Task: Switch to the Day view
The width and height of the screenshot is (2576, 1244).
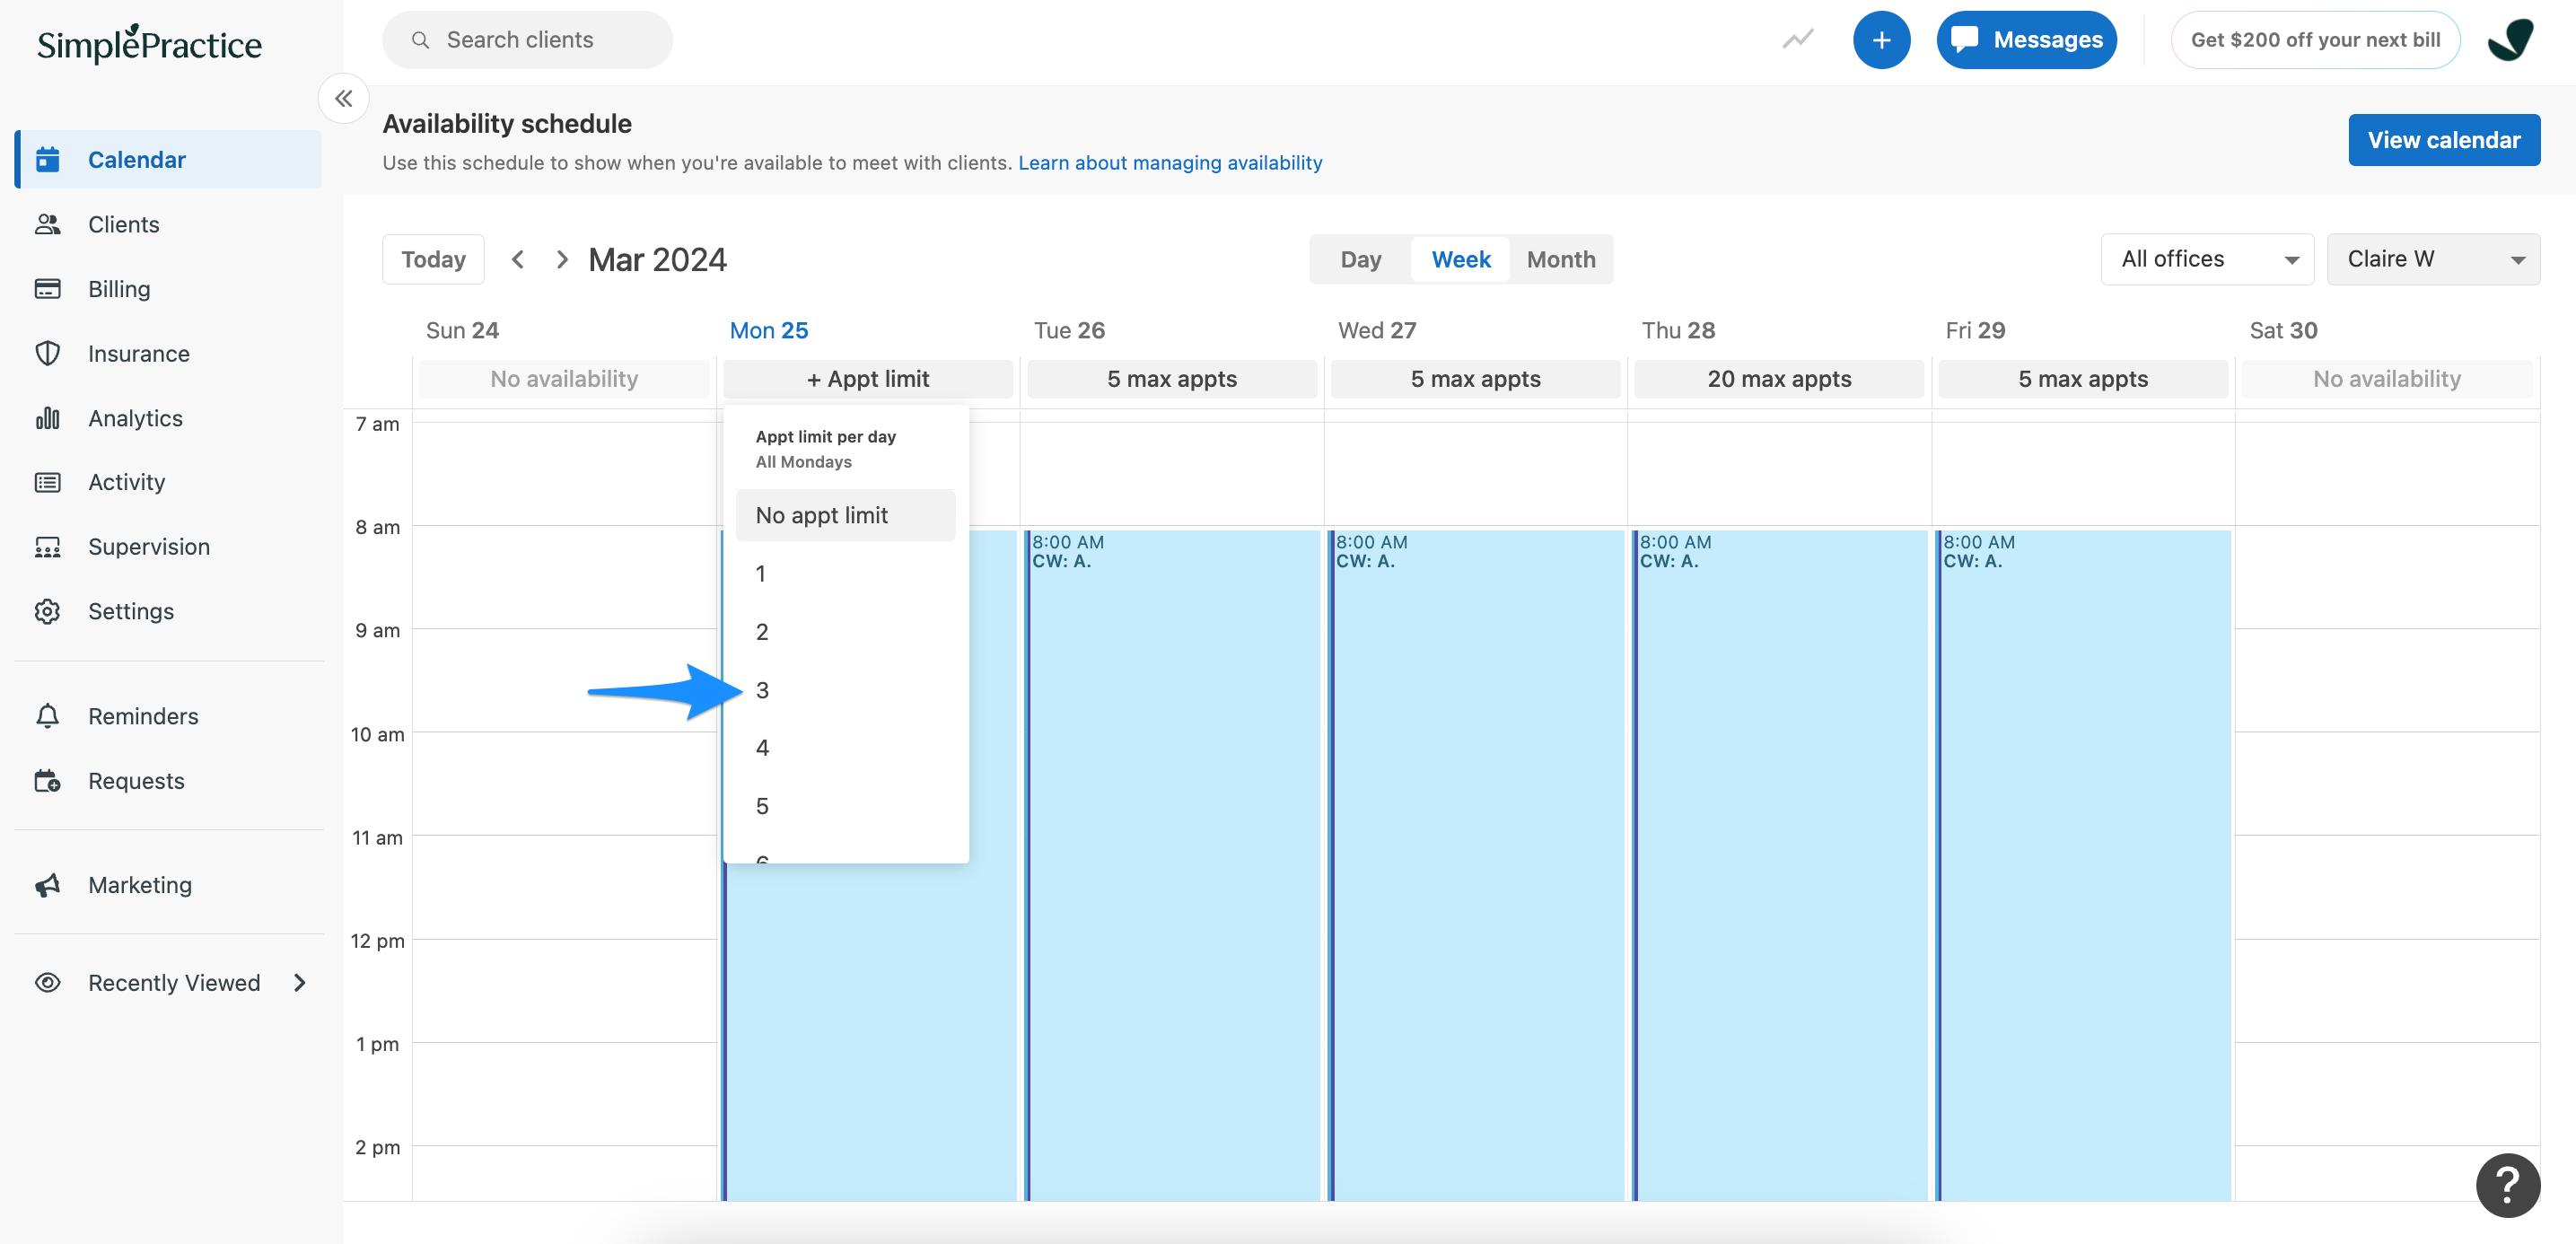Action: (x=1360, y=259)
